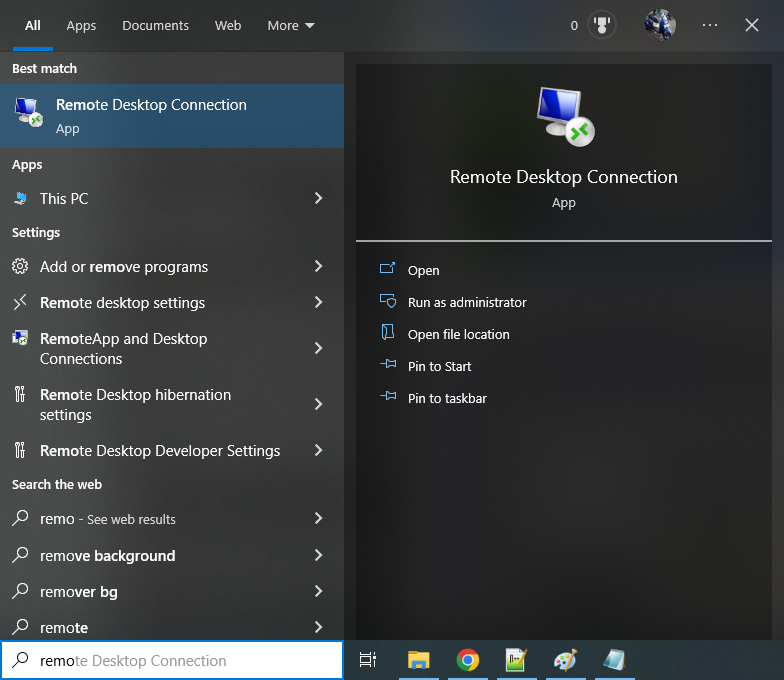Expand Remote Desktop hibernation settings arrow
784x680 pixels.
point(318,404)
